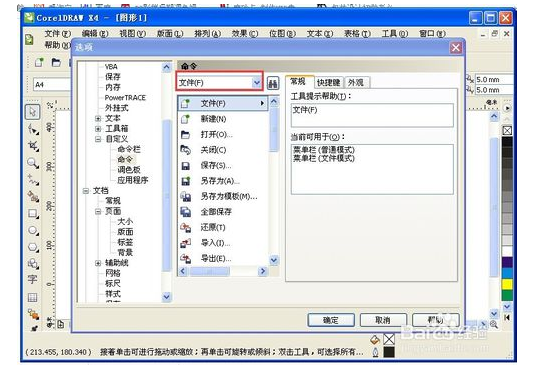Select 背景 in the options tree
This screenshot has width=547, height=375.
point(125,252)
